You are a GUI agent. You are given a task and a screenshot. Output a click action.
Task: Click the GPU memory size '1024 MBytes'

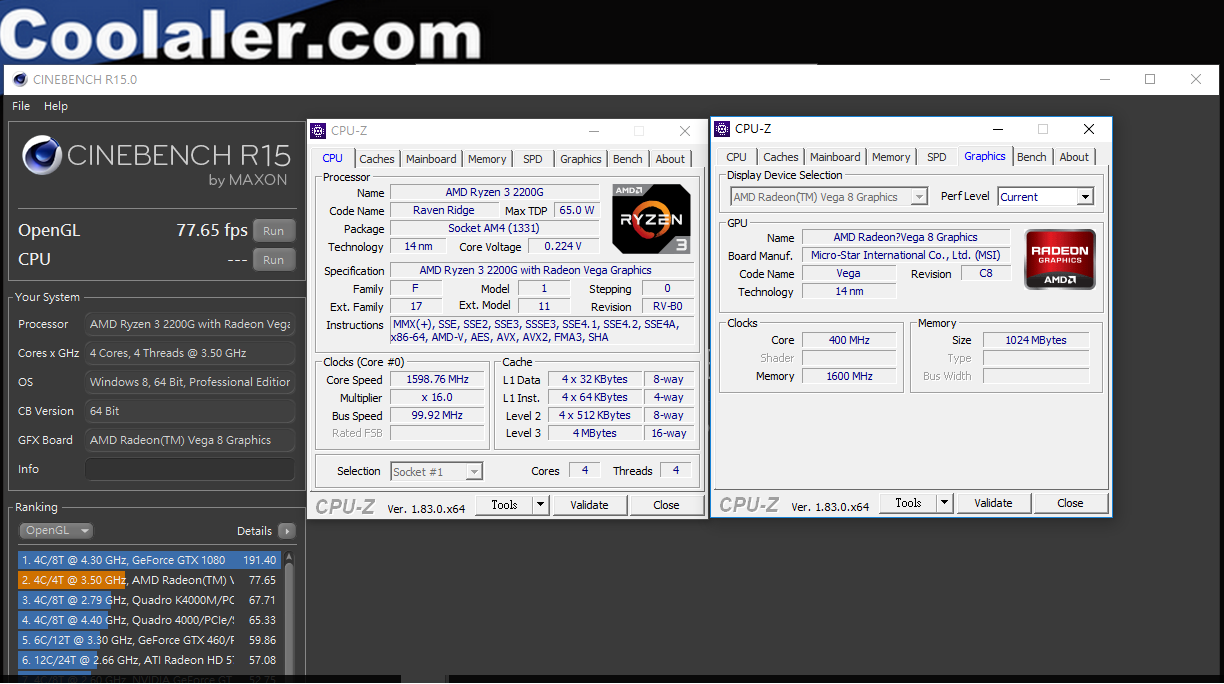pos(1036,340)
